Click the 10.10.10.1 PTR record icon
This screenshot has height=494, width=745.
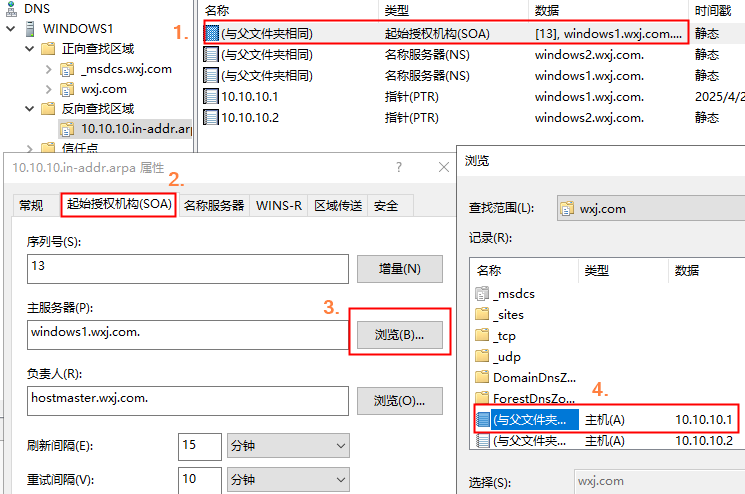pos(211,96)
